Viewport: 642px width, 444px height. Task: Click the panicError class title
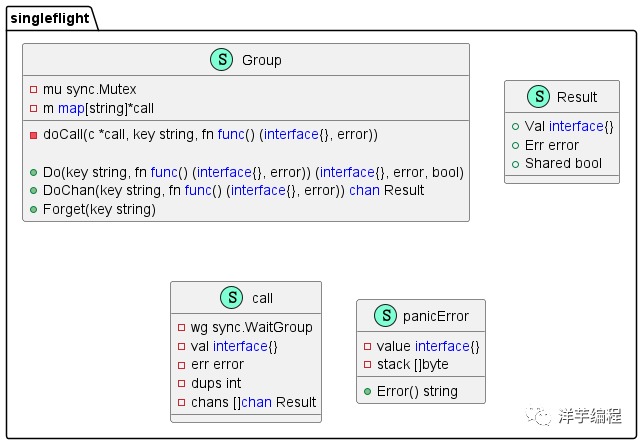(435, 316)
